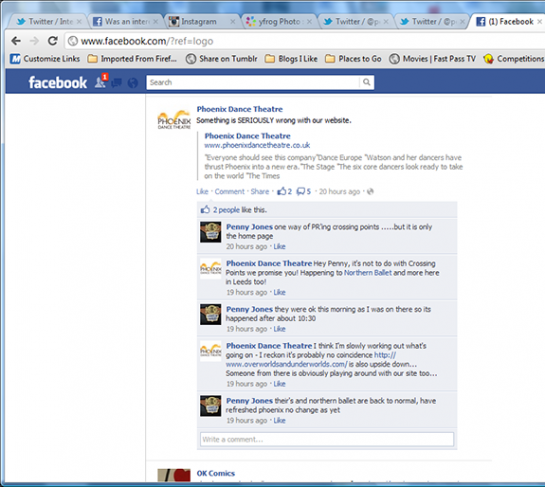Viewport: 545px width, 487px height.
Task: Open the Places to Go bookmarks folder
Action: (x=353, y=59)
